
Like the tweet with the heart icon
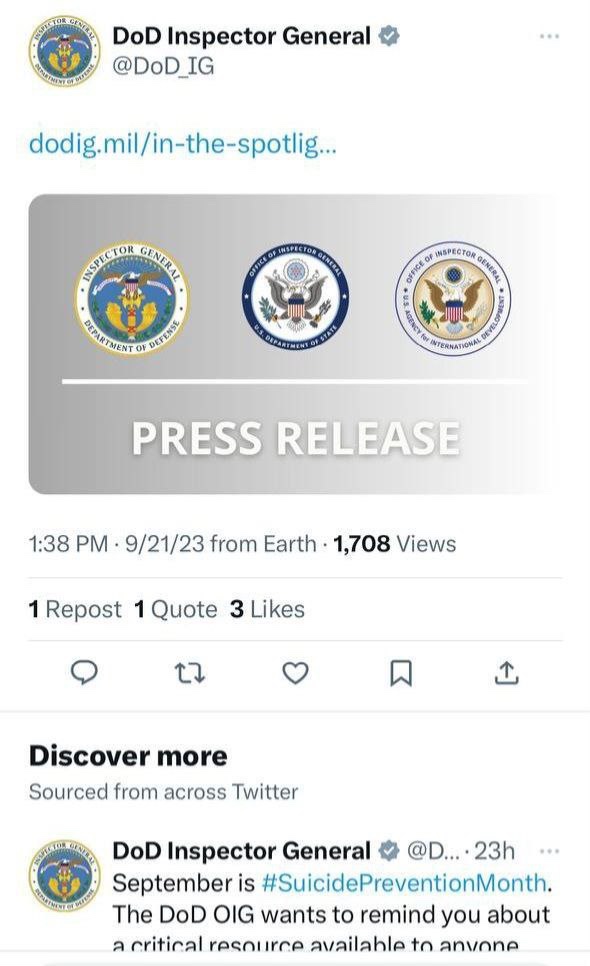pyautogui.click(x=295, y=673)
